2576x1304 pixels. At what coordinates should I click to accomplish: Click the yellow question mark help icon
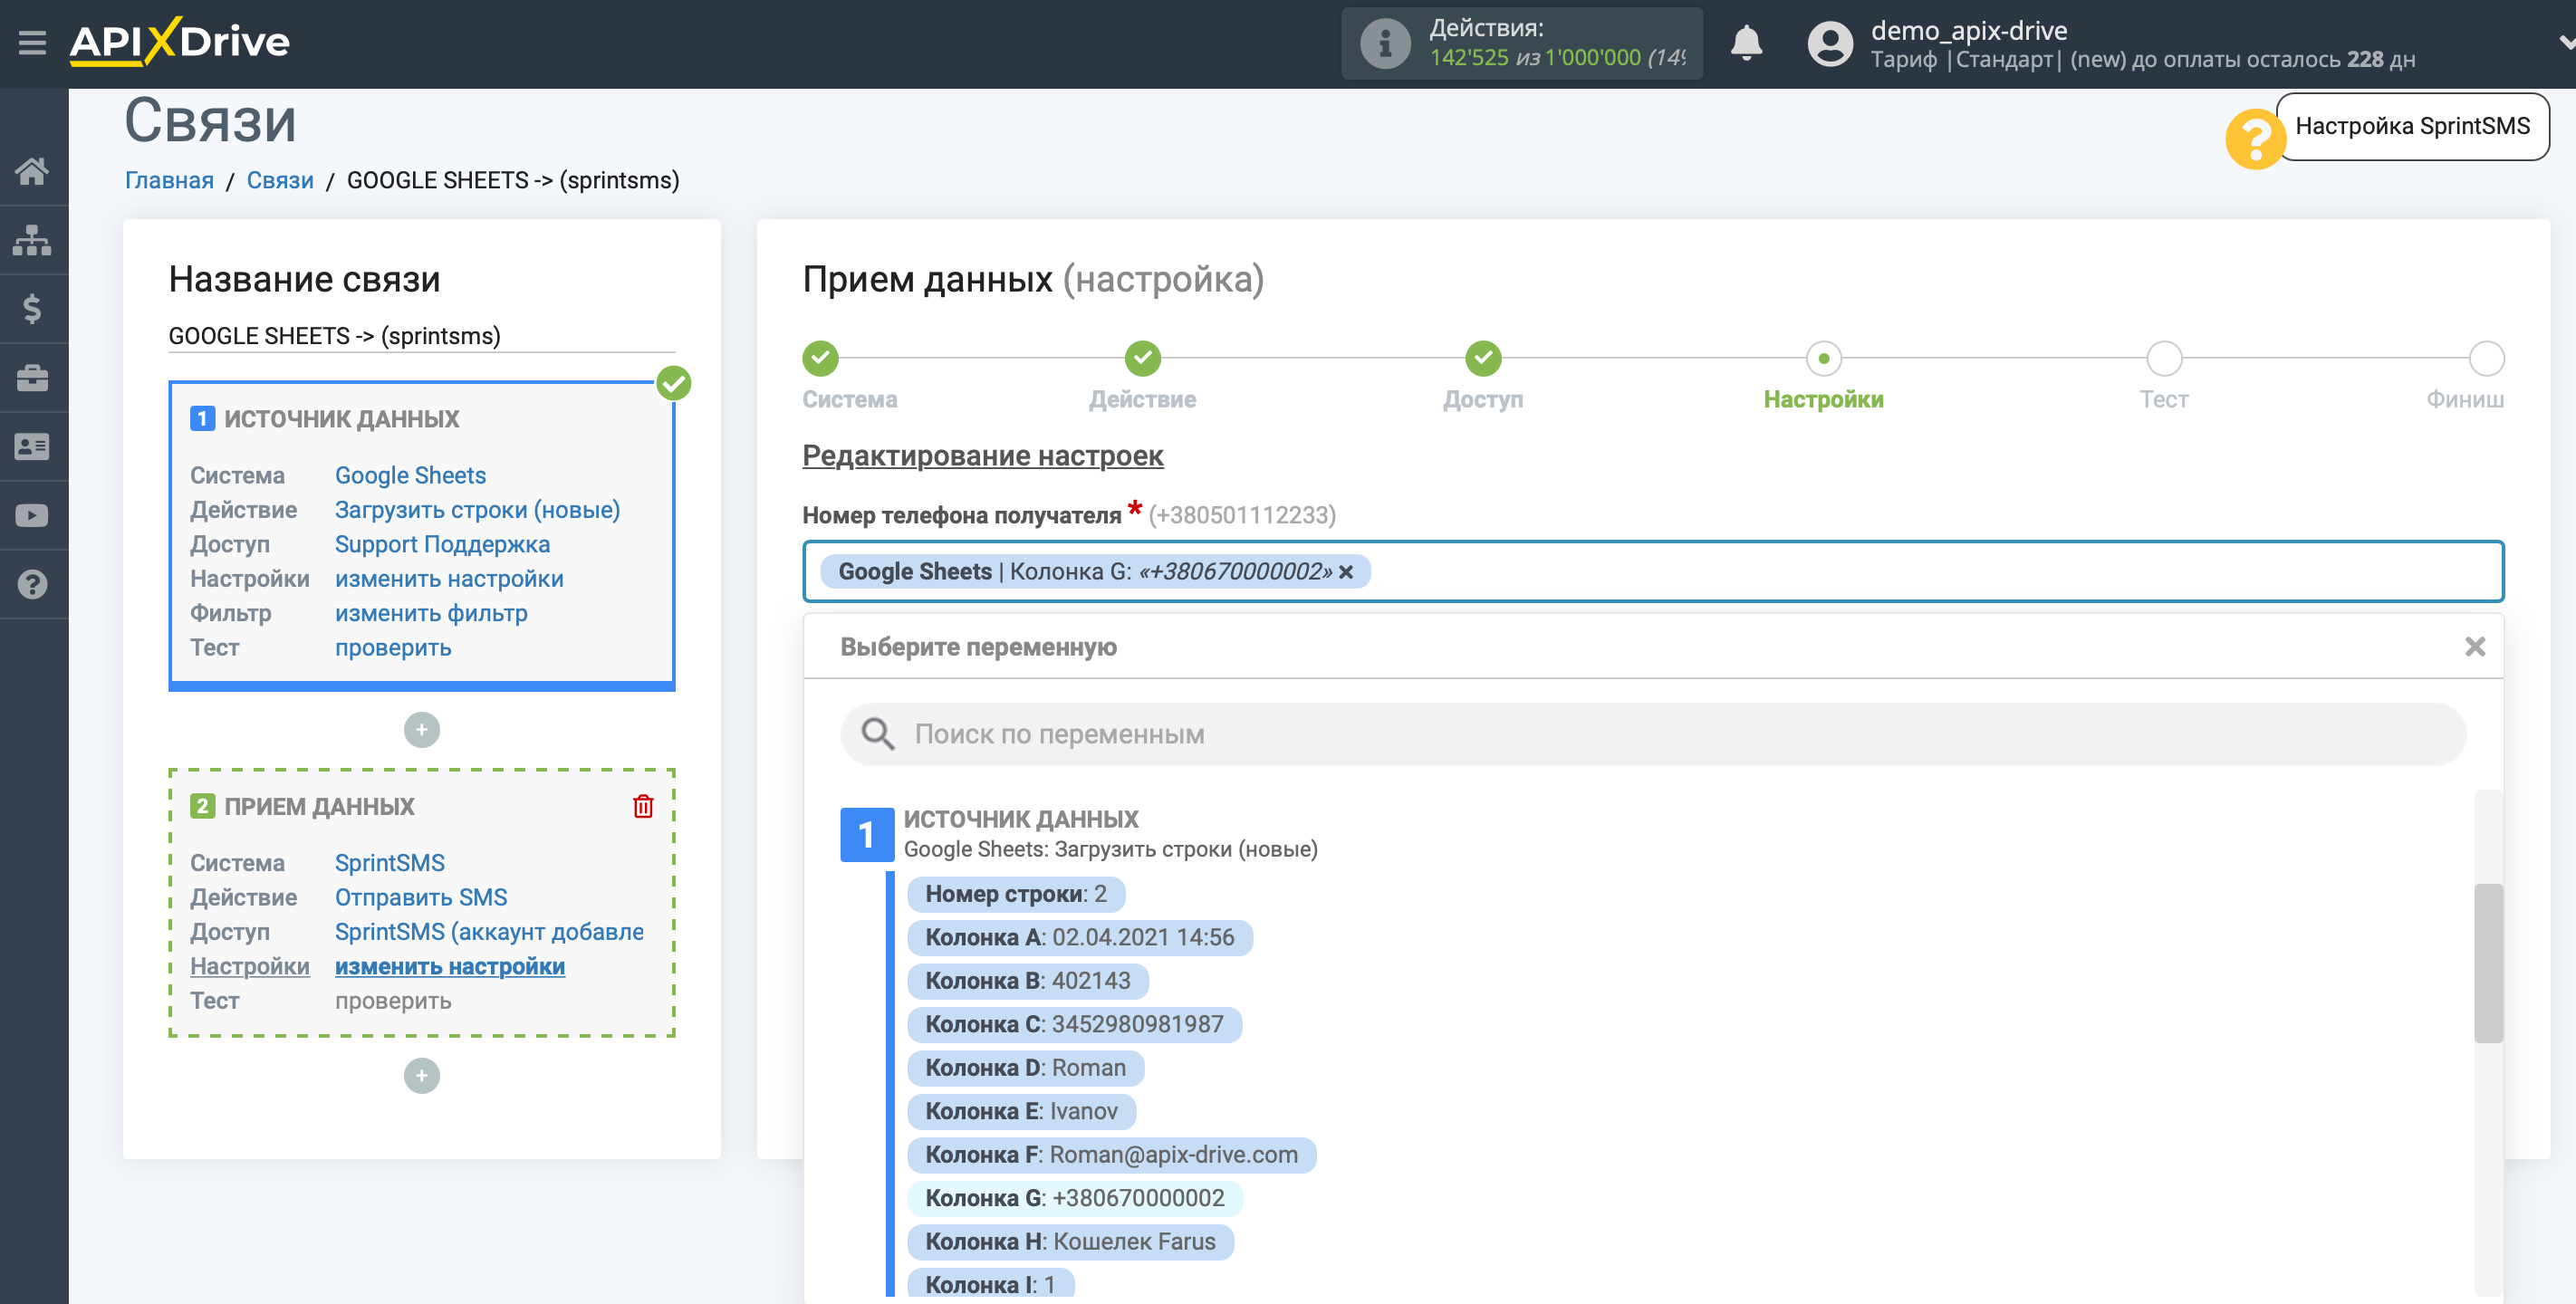2254,139
